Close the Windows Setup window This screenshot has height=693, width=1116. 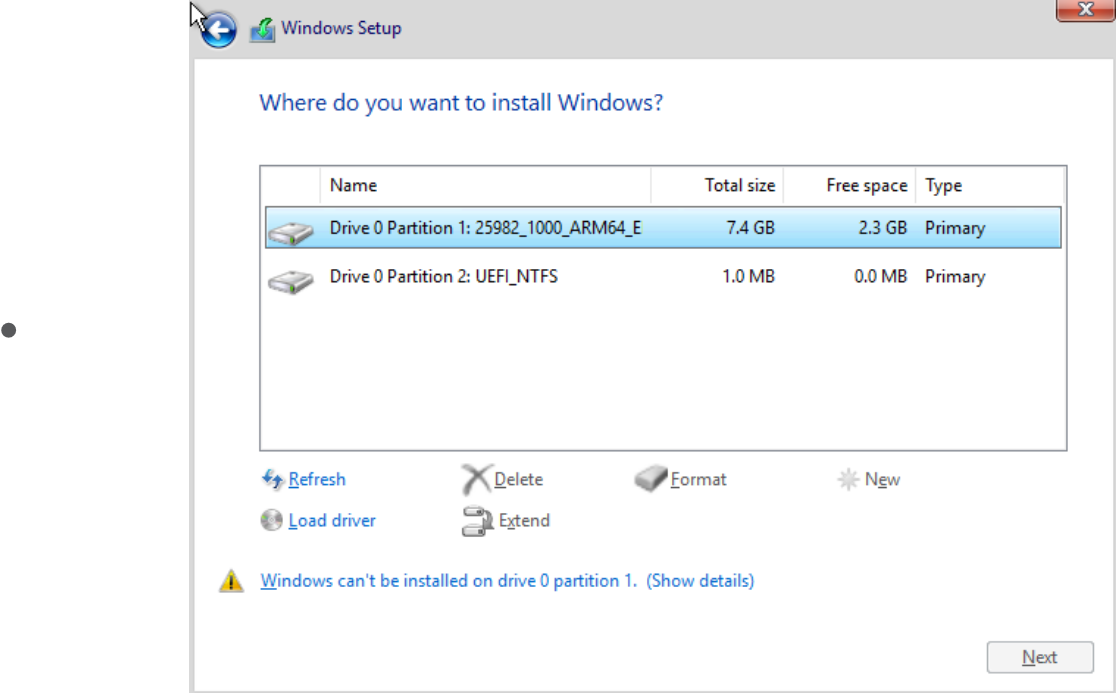(1085, 10)
